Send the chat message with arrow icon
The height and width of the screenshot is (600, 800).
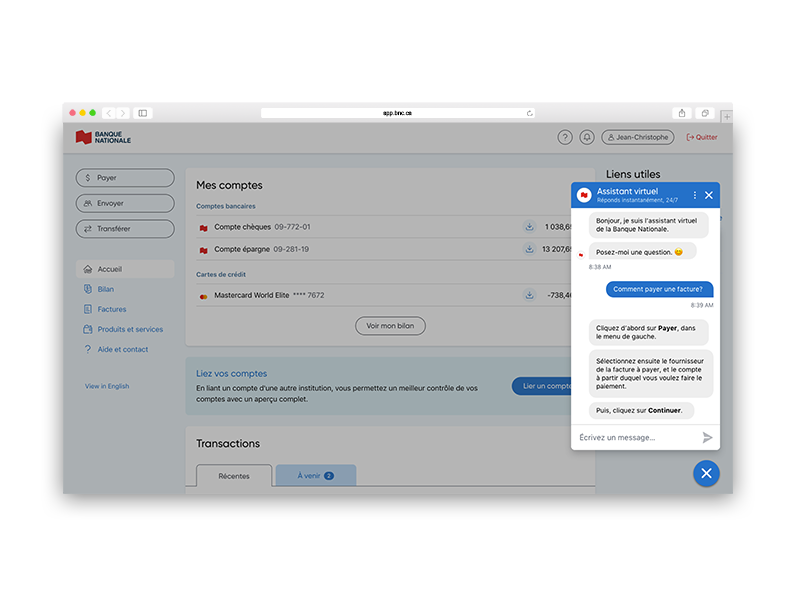707,437
